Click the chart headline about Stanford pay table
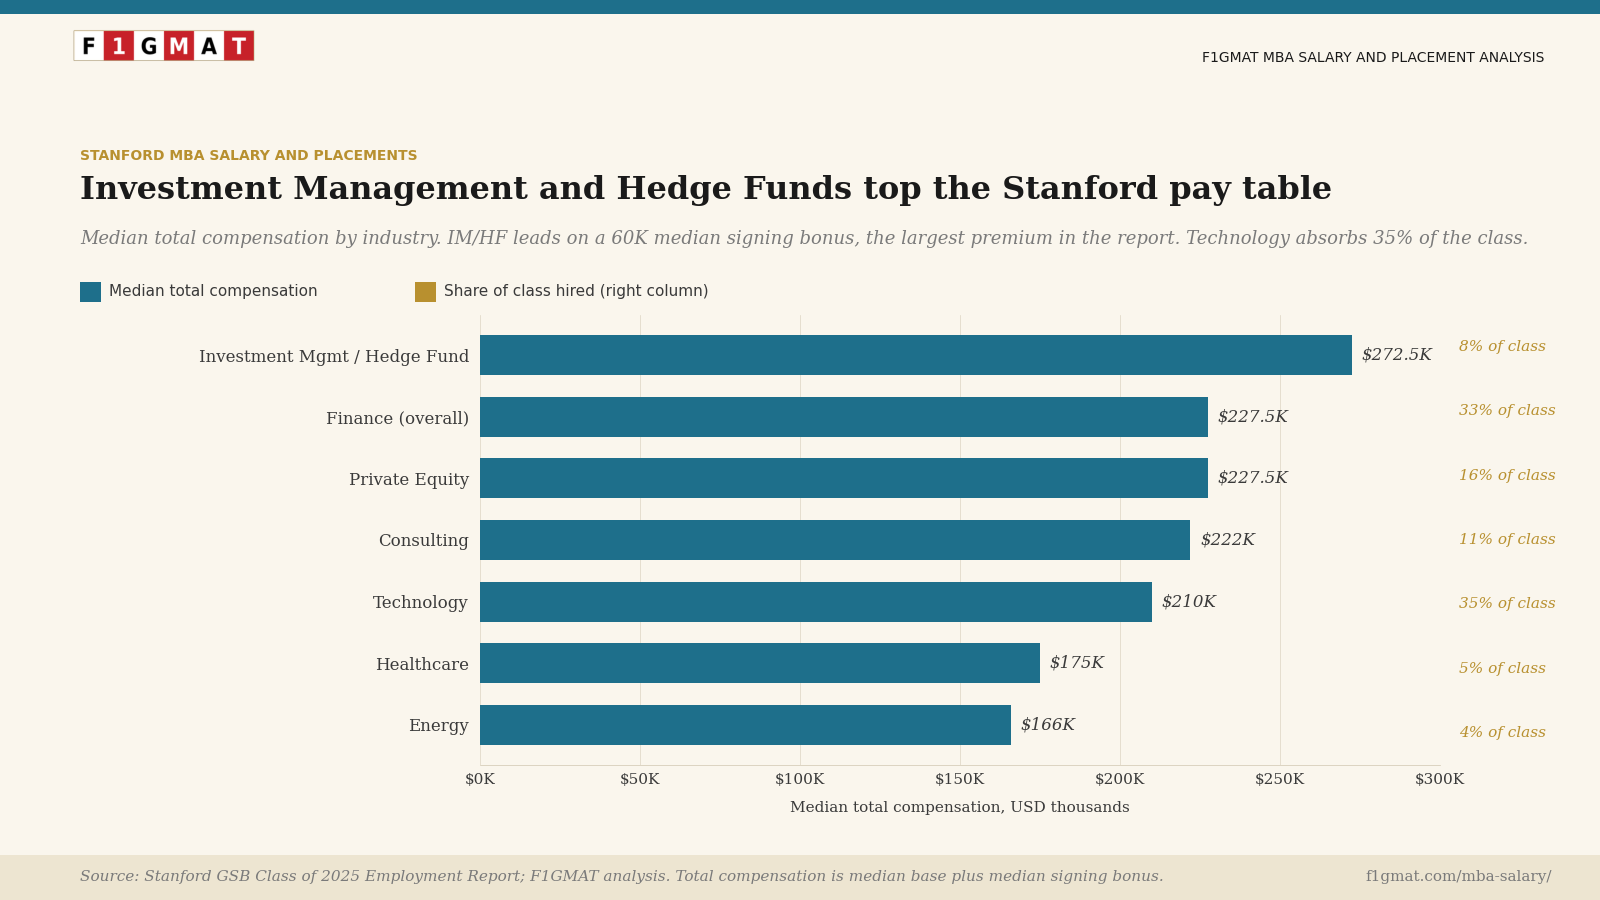 [706, 190]
